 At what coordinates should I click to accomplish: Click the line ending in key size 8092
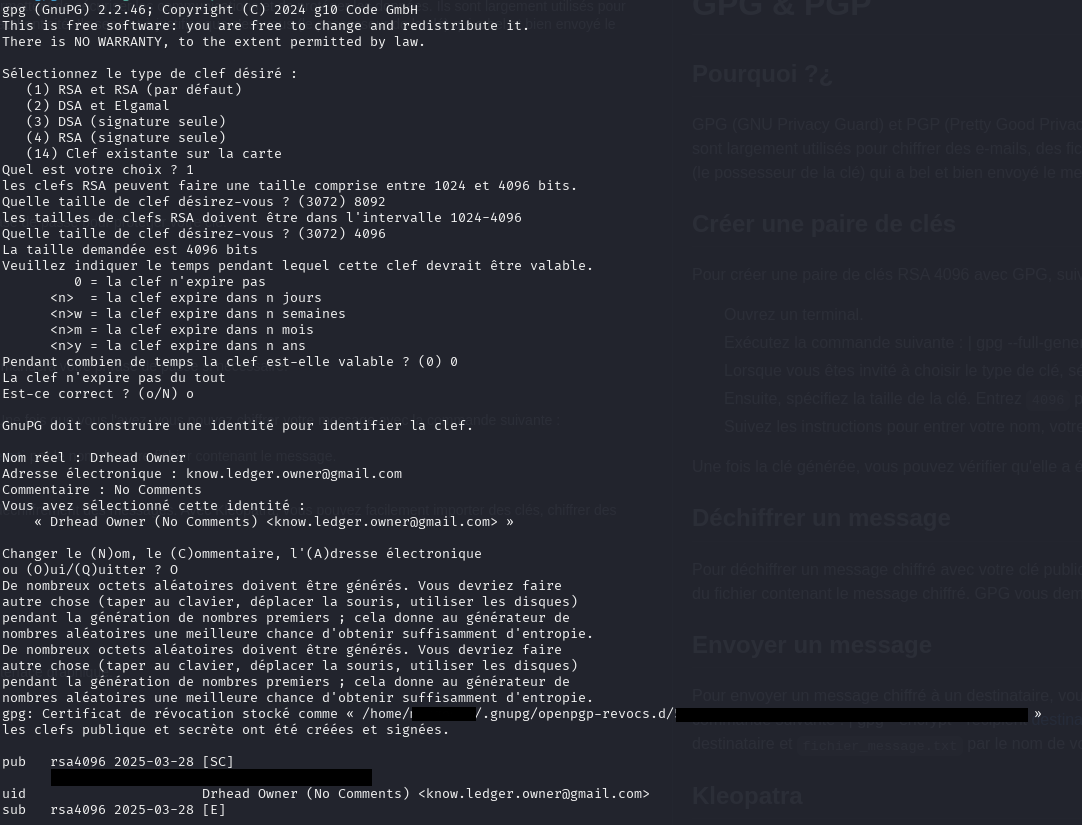click(193, 201)
